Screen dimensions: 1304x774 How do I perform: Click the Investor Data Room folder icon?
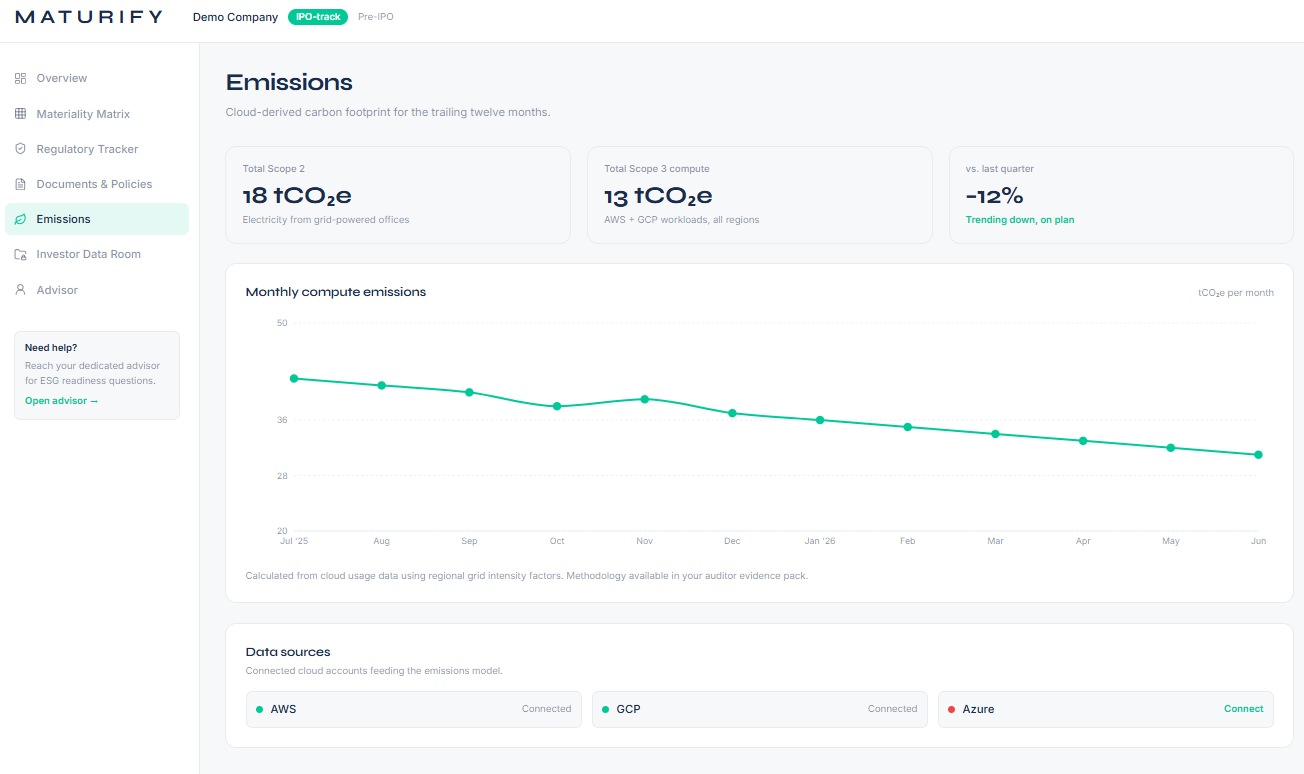(x=20, y=254)
